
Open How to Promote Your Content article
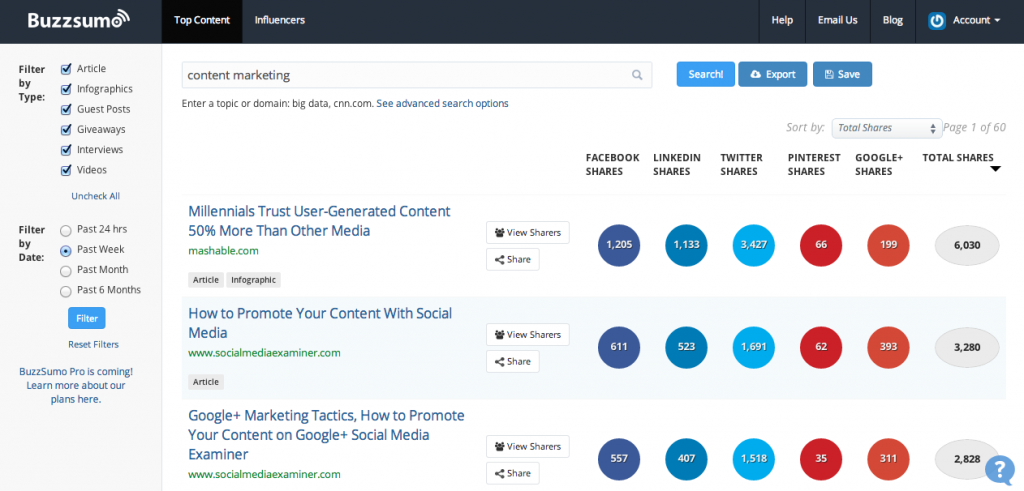pyautogui.click(x=320, y=323)
